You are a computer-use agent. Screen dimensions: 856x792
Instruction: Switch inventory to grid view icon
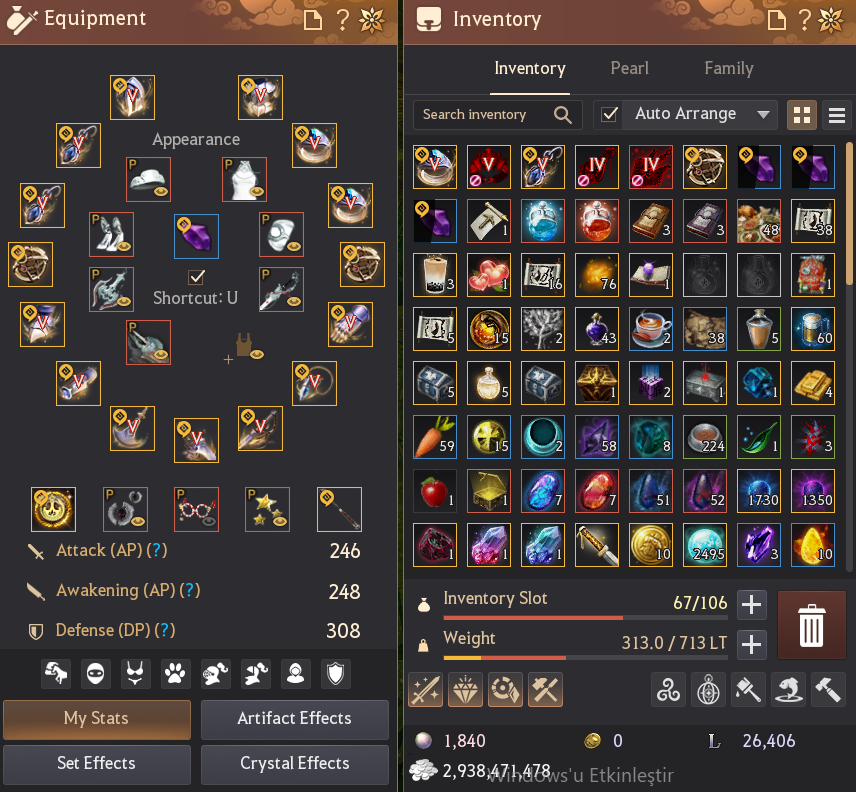[801, 115]
